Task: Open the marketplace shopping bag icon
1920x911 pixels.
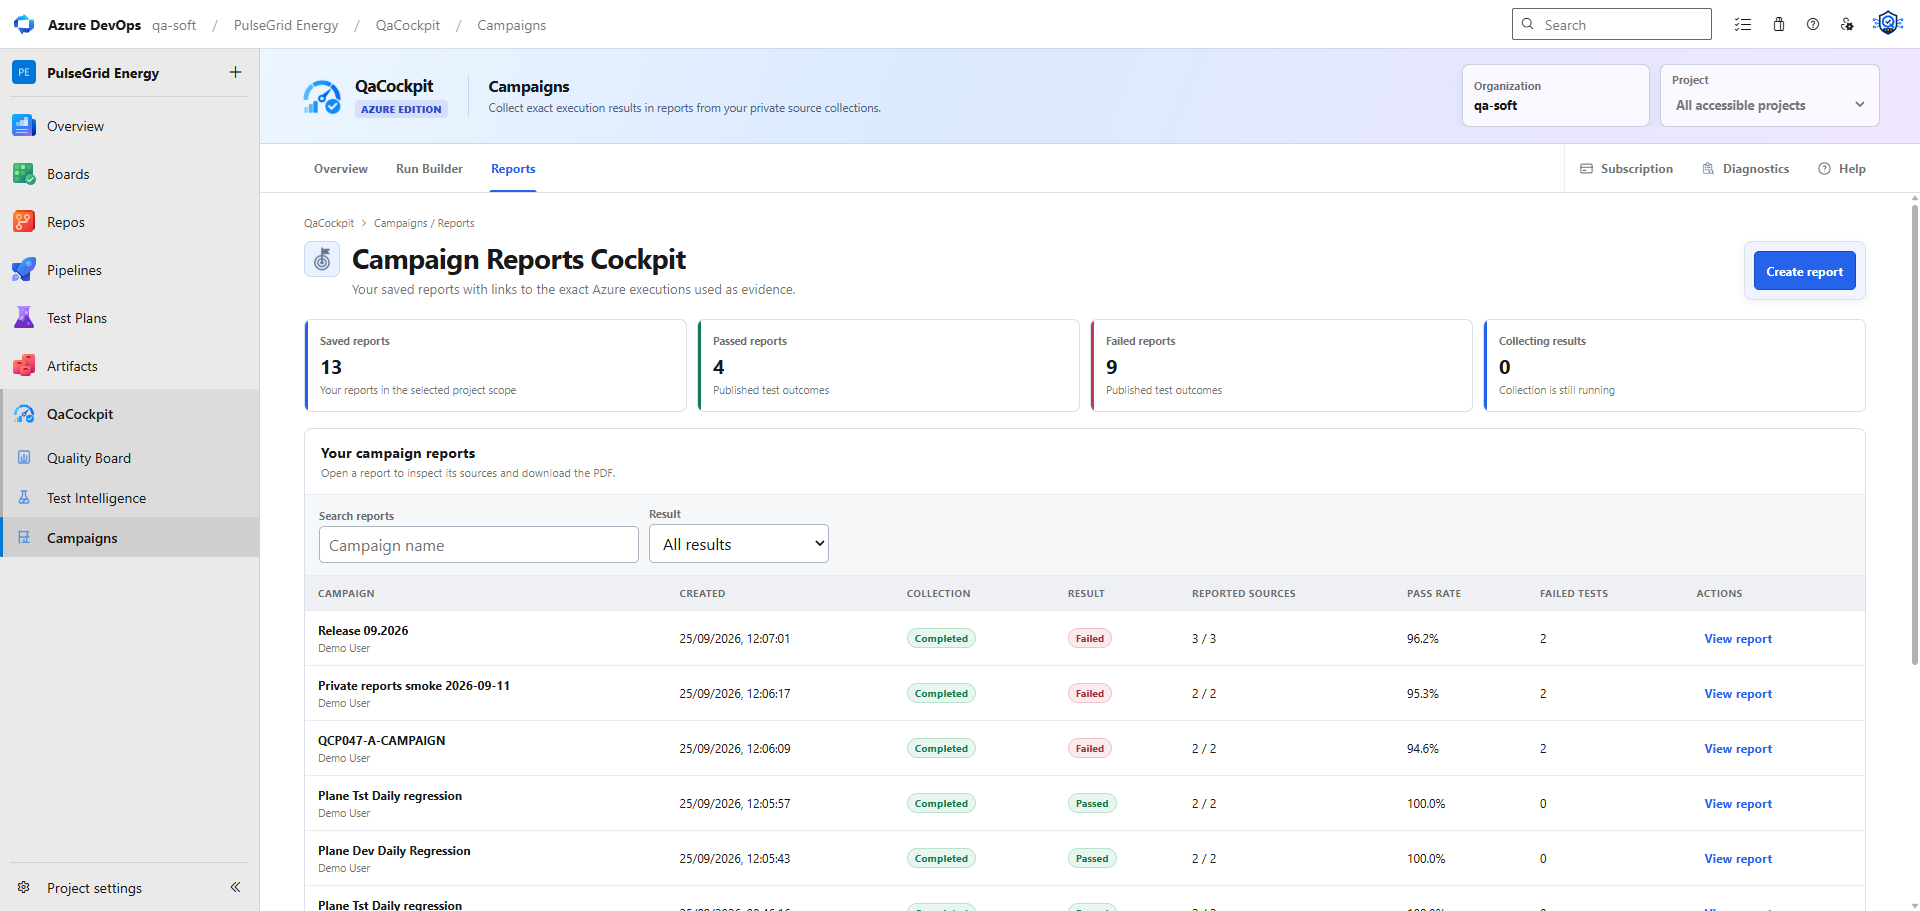Action: (x=1779, y=24)
